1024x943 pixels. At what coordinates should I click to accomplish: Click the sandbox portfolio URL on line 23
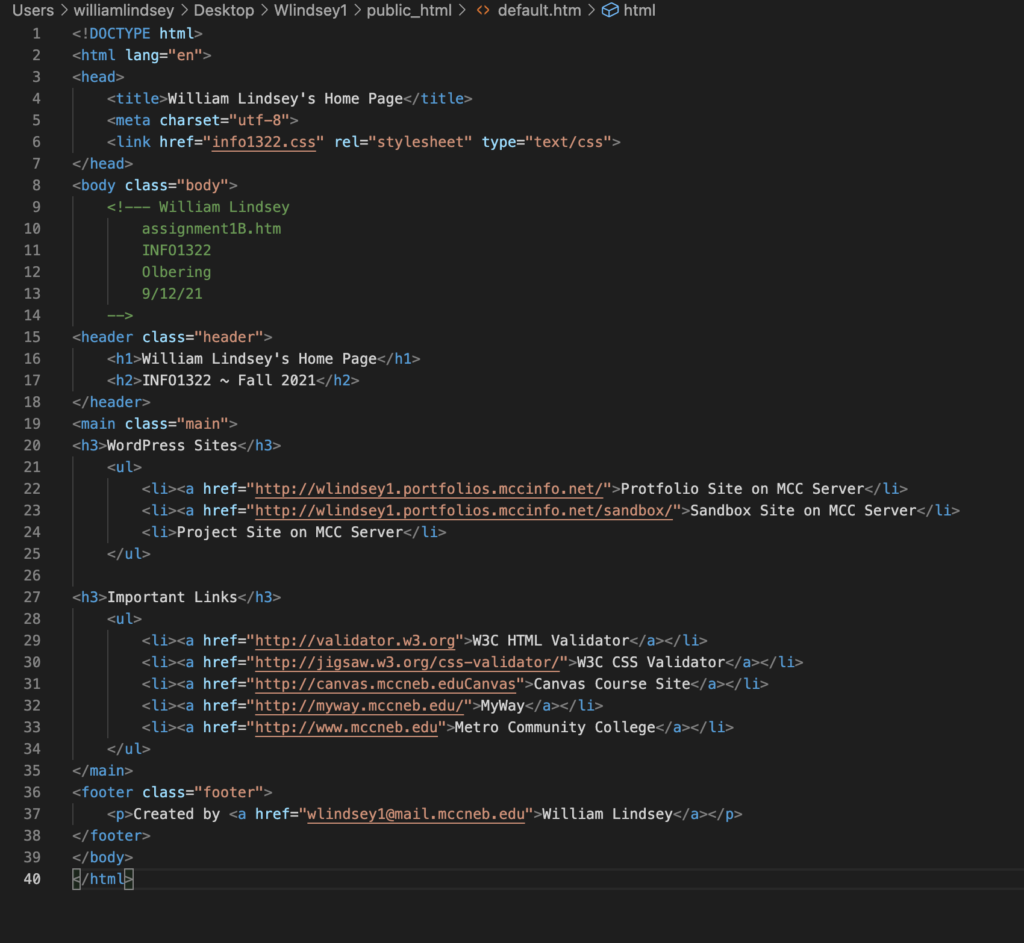pos(464,510)
